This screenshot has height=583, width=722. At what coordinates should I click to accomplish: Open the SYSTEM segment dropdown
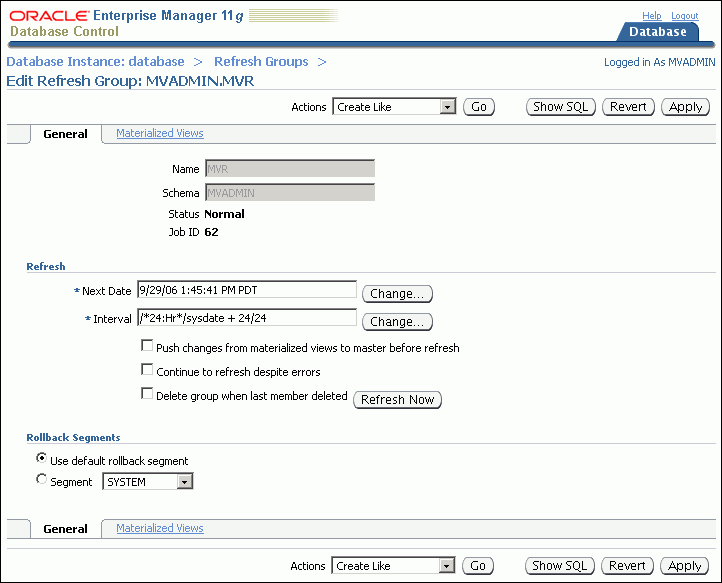(148, 482)
